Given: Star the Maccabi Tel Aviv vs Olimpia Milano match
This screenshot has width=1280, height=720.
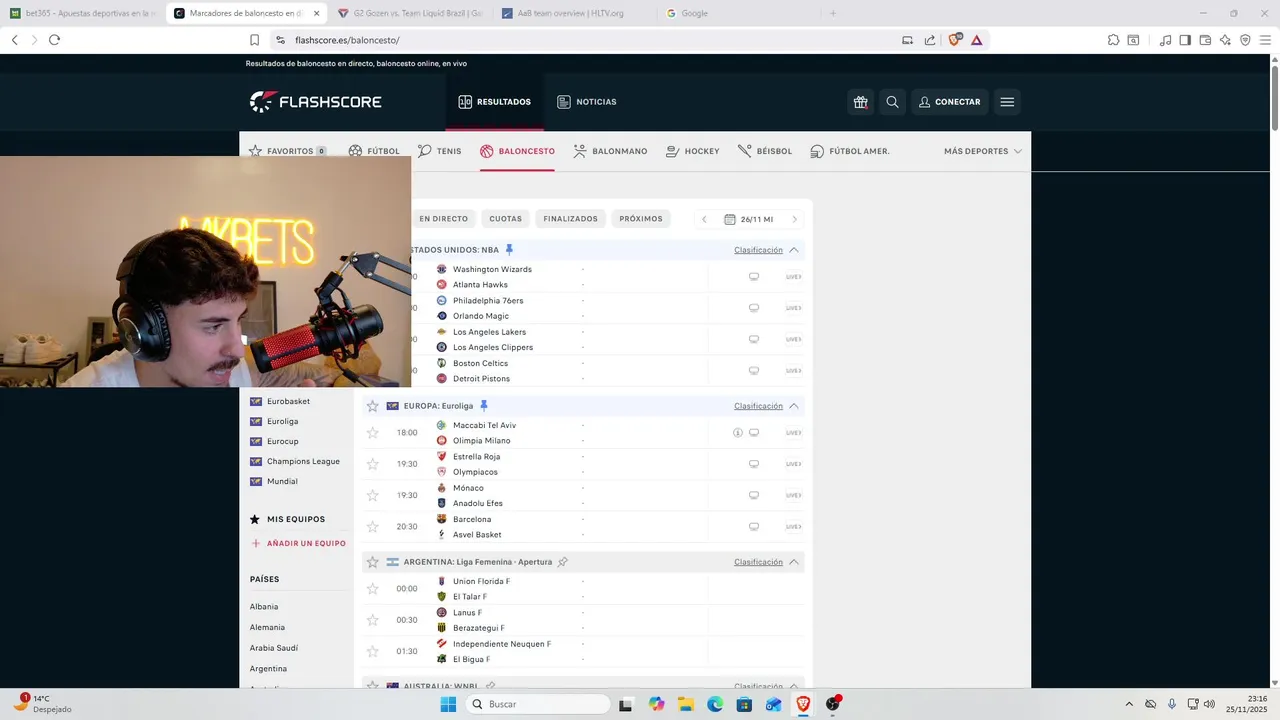Looking at the screenshot, I should (x=373, y=433).
